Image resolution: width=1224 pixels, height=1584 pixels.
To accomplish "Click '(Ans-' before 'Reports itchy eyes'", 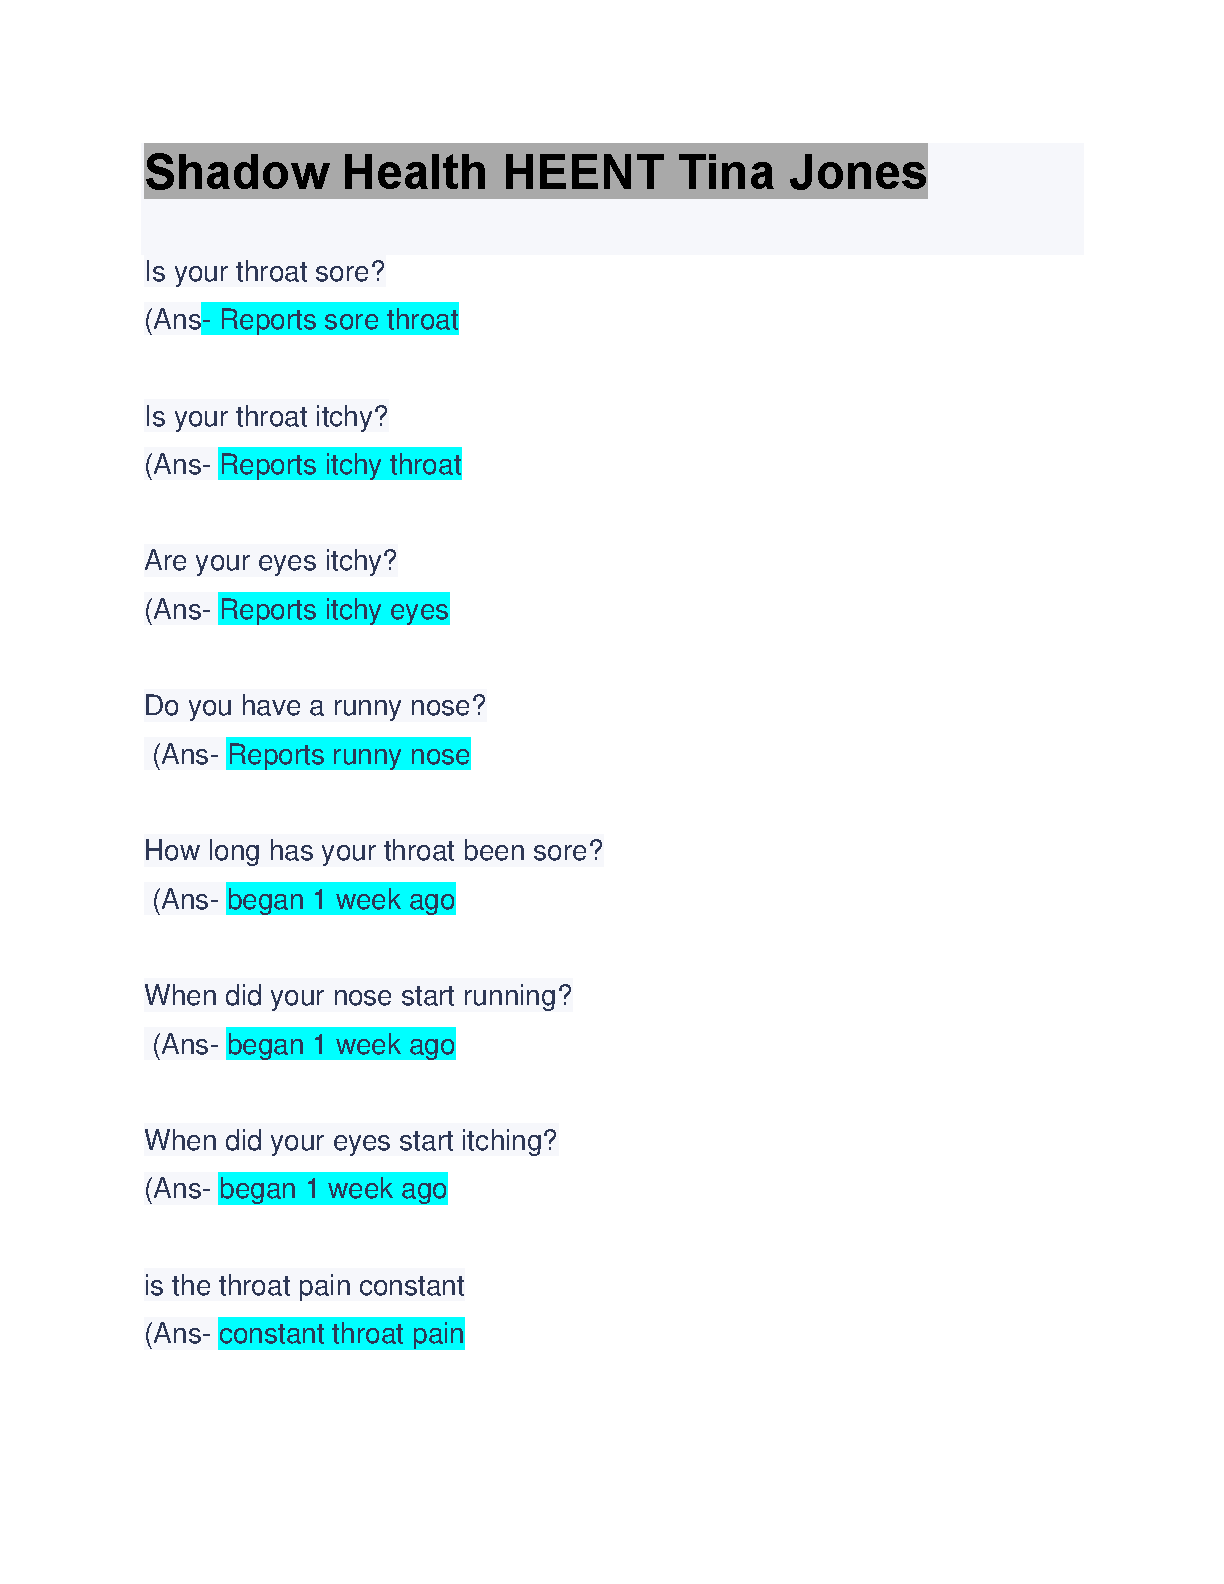I will [x=178, y=610].
